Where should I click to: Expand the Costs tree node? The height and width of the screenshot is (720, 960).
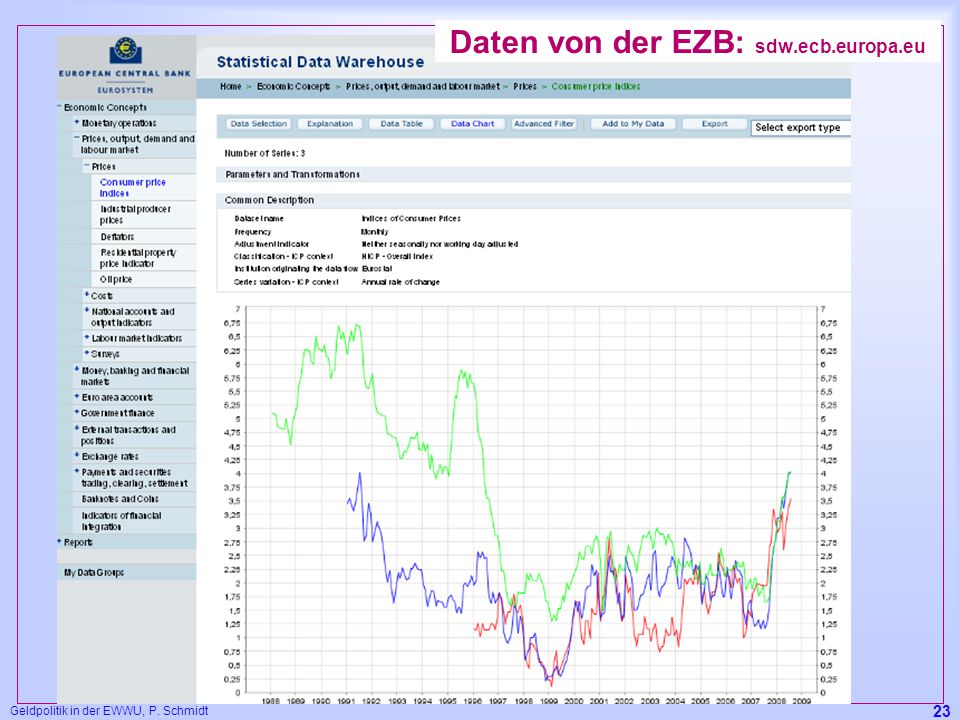click(87, 294)
